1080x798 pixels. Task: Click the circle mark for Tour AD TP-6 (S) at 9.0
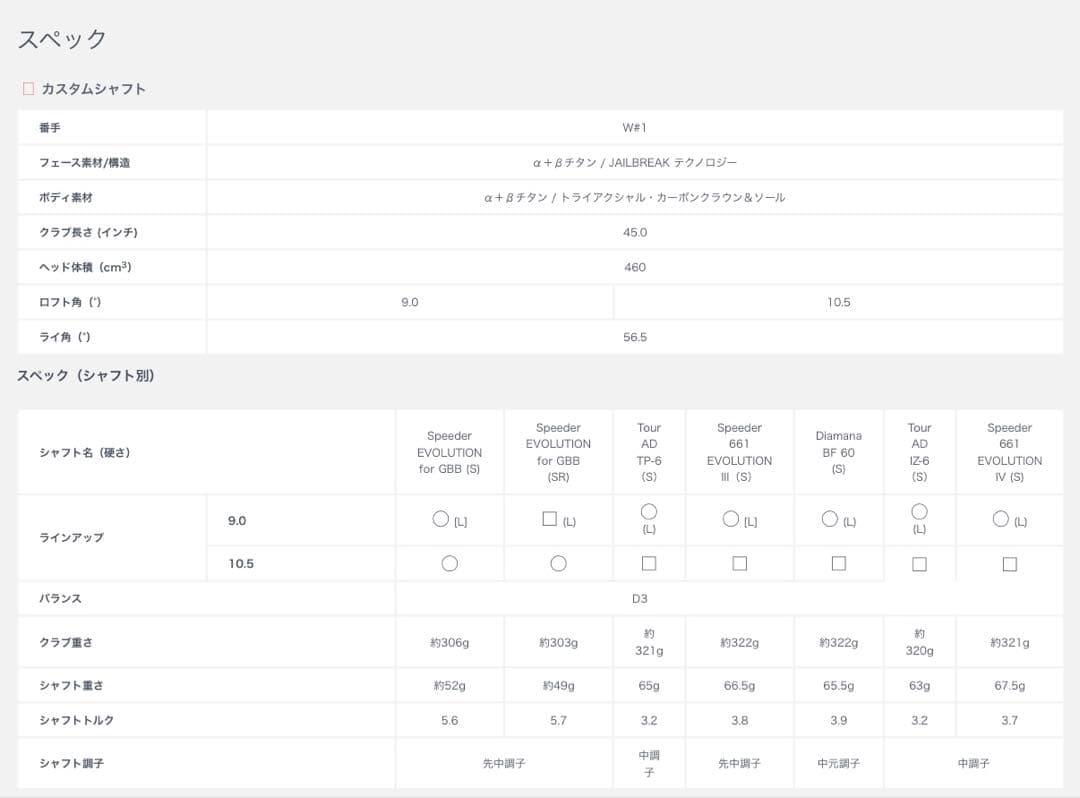tap(648, 512)
